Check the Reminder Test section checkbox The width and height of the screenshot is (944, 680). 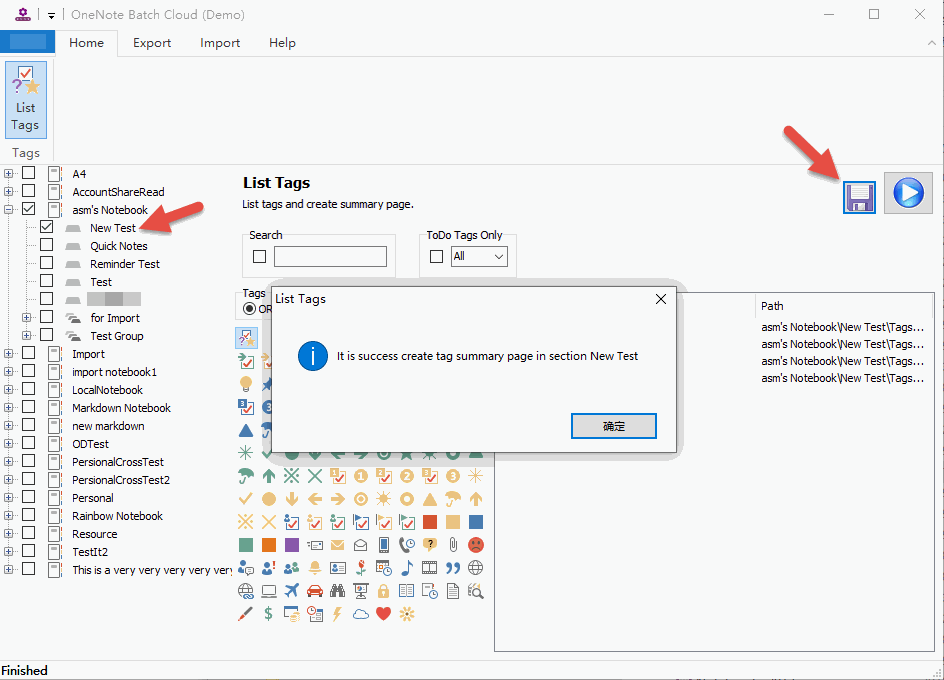point(46,263)
